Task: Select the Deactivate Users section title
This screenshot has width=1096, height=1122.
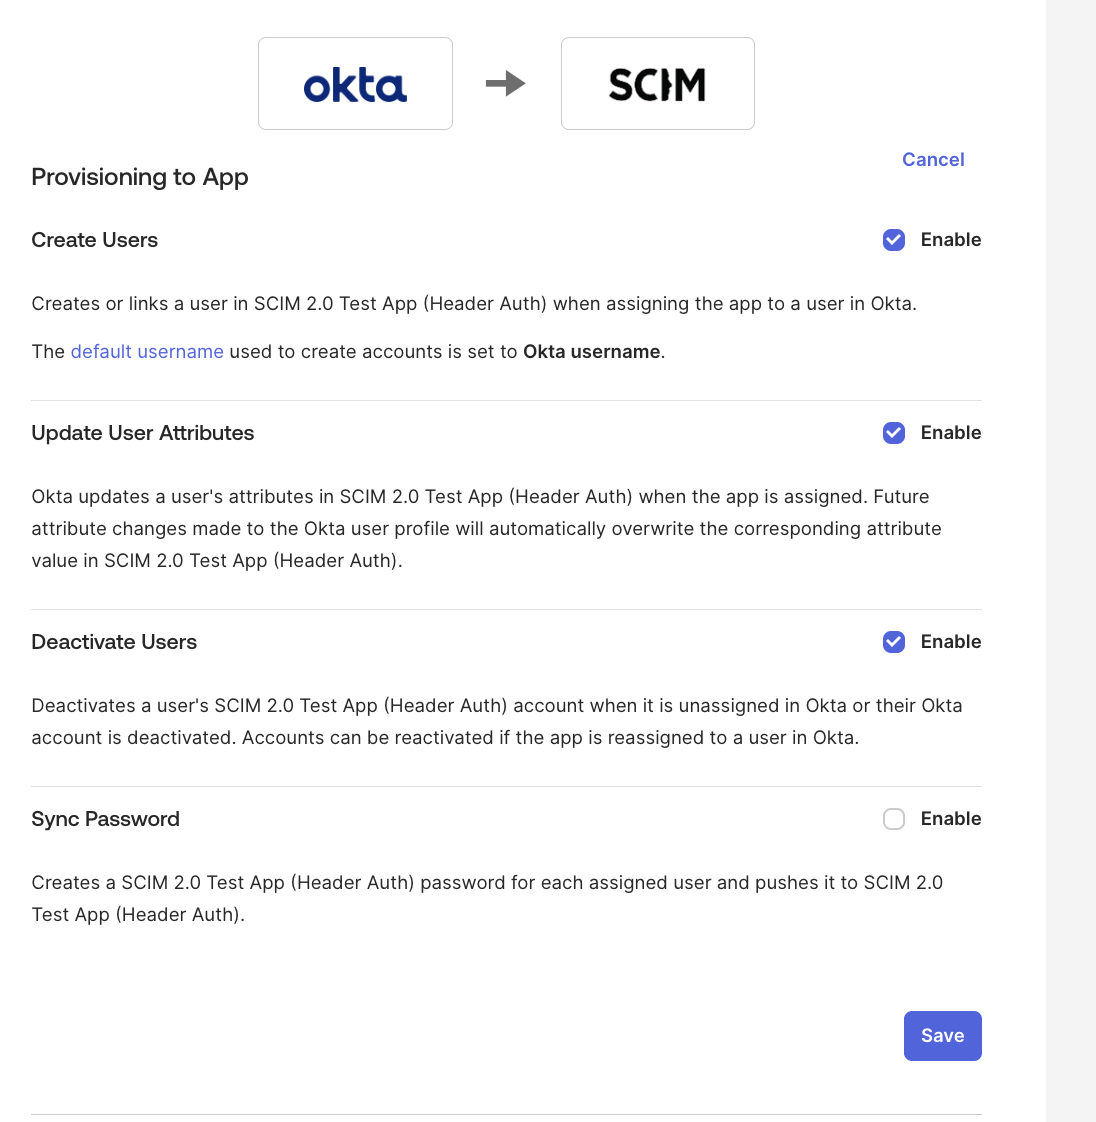Action: 114,642
